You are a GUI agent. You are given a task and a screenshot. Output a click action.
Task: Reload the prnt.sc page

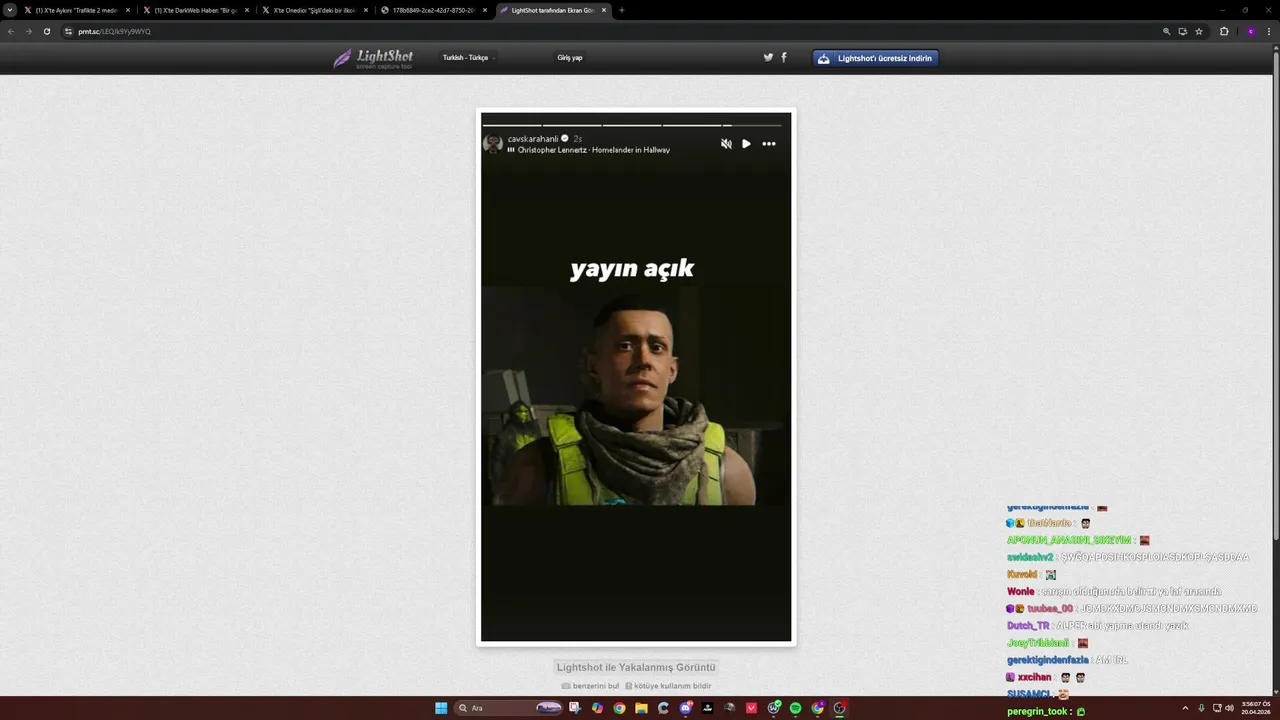[x=46, y=31]
